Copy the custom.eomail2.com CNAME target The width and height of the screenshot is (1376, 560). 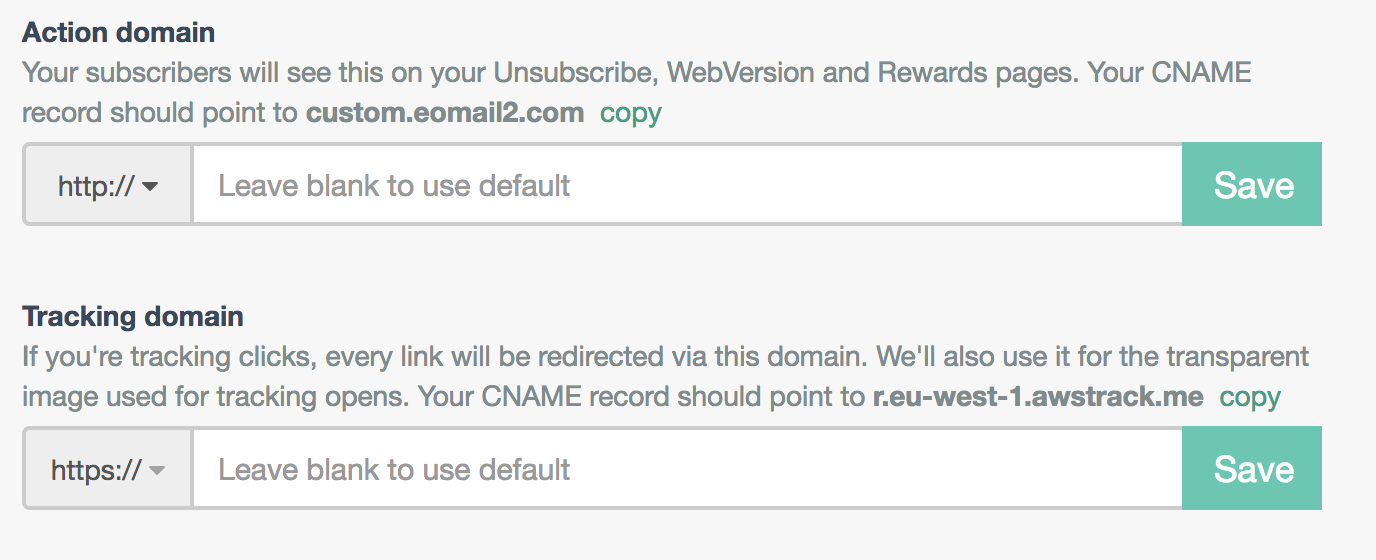click(630, 113)
